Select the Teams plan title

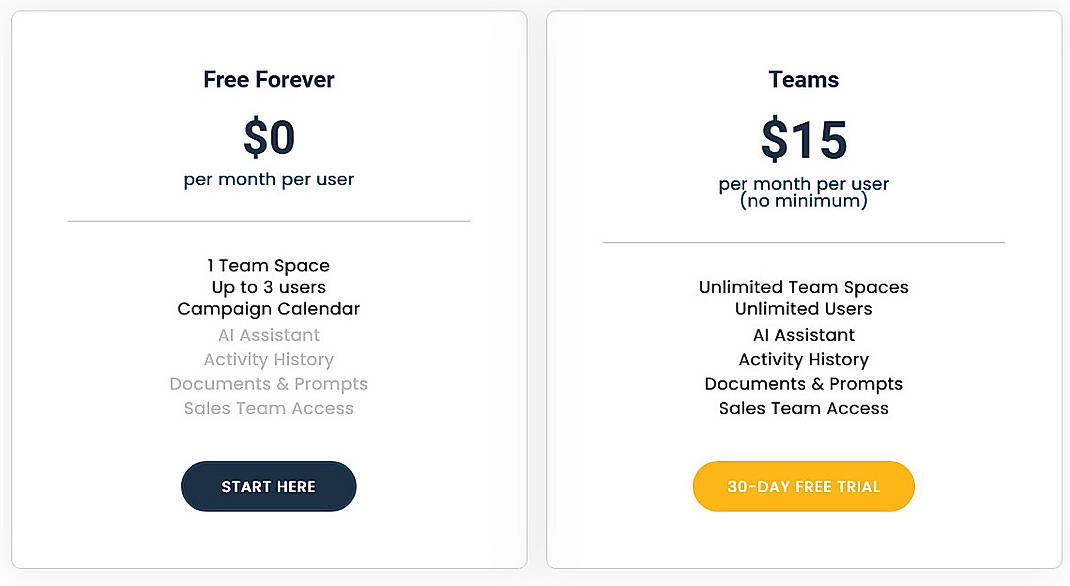803,79
